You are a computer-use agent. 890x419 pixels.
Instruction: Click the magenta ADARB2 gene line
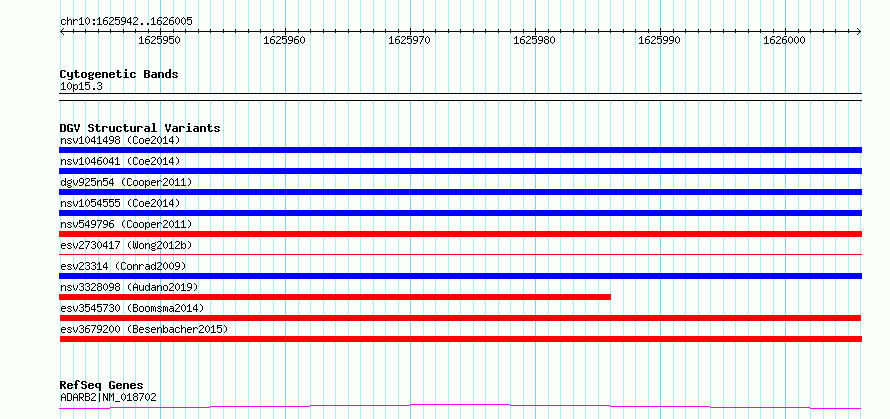coord(461,407)
